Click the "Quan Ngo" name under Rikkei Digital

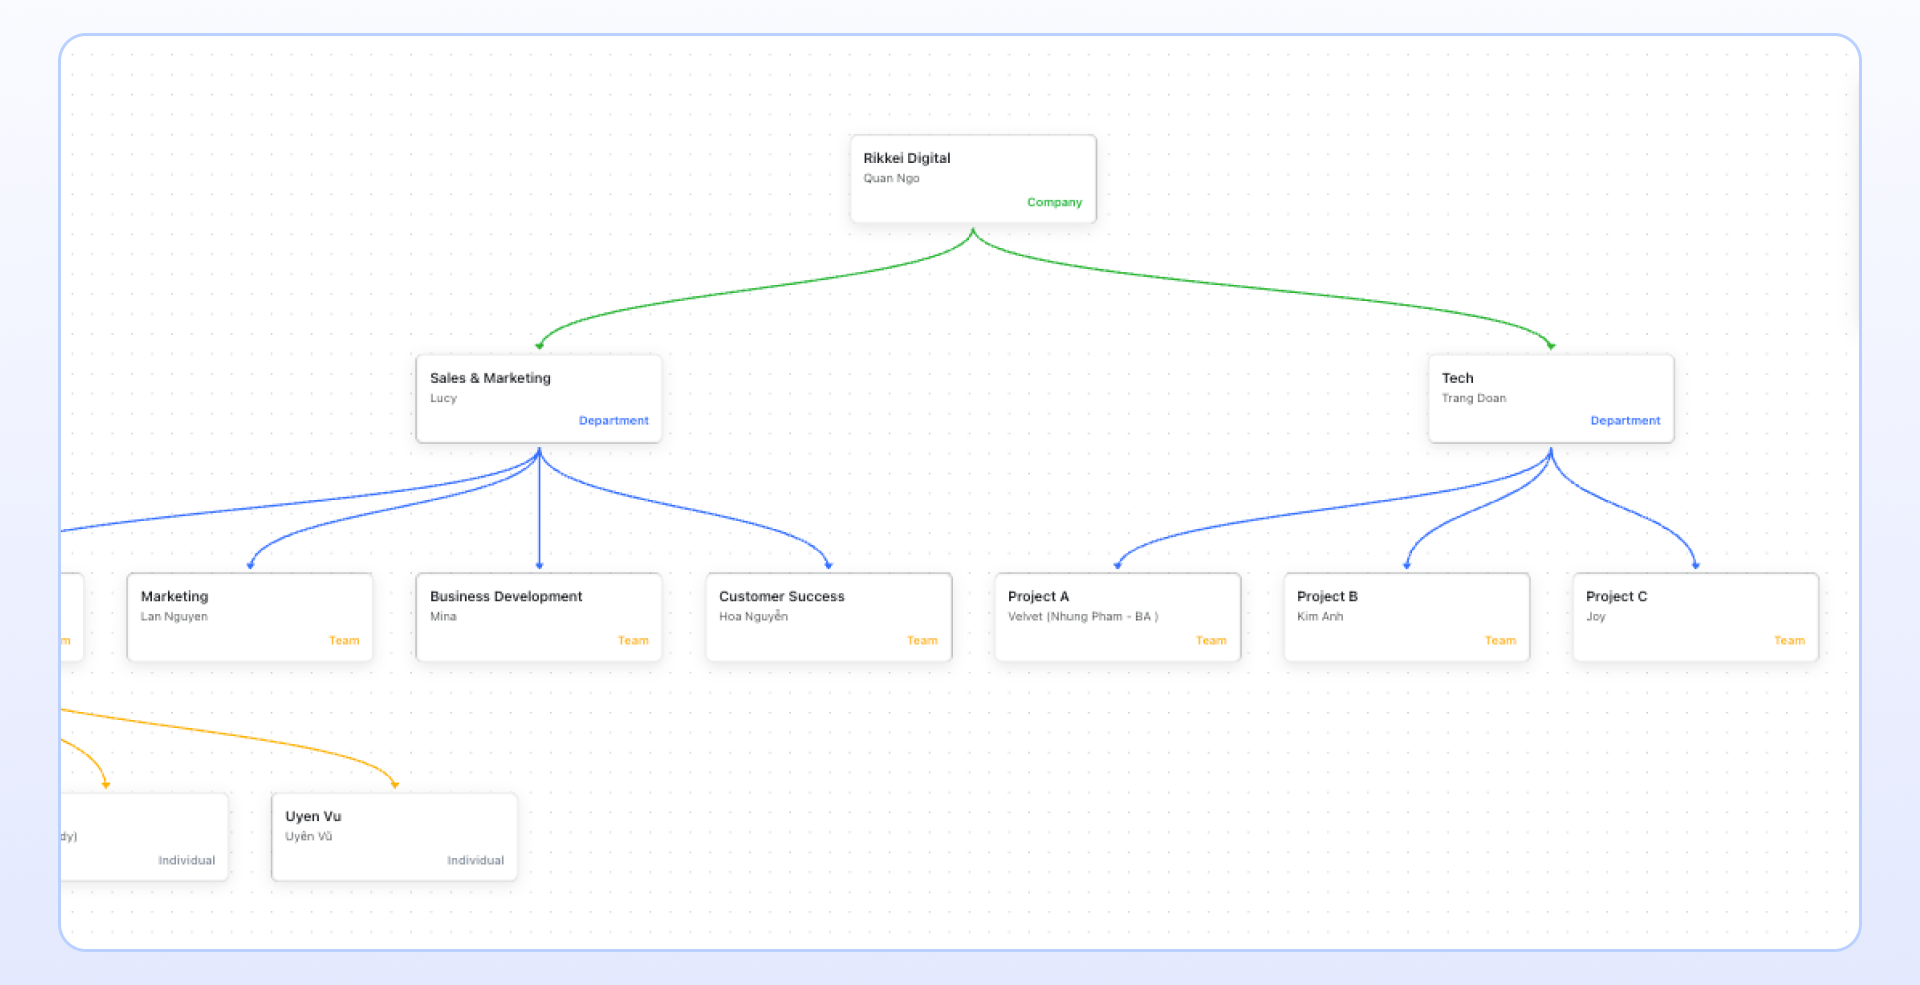coord(891,178)
